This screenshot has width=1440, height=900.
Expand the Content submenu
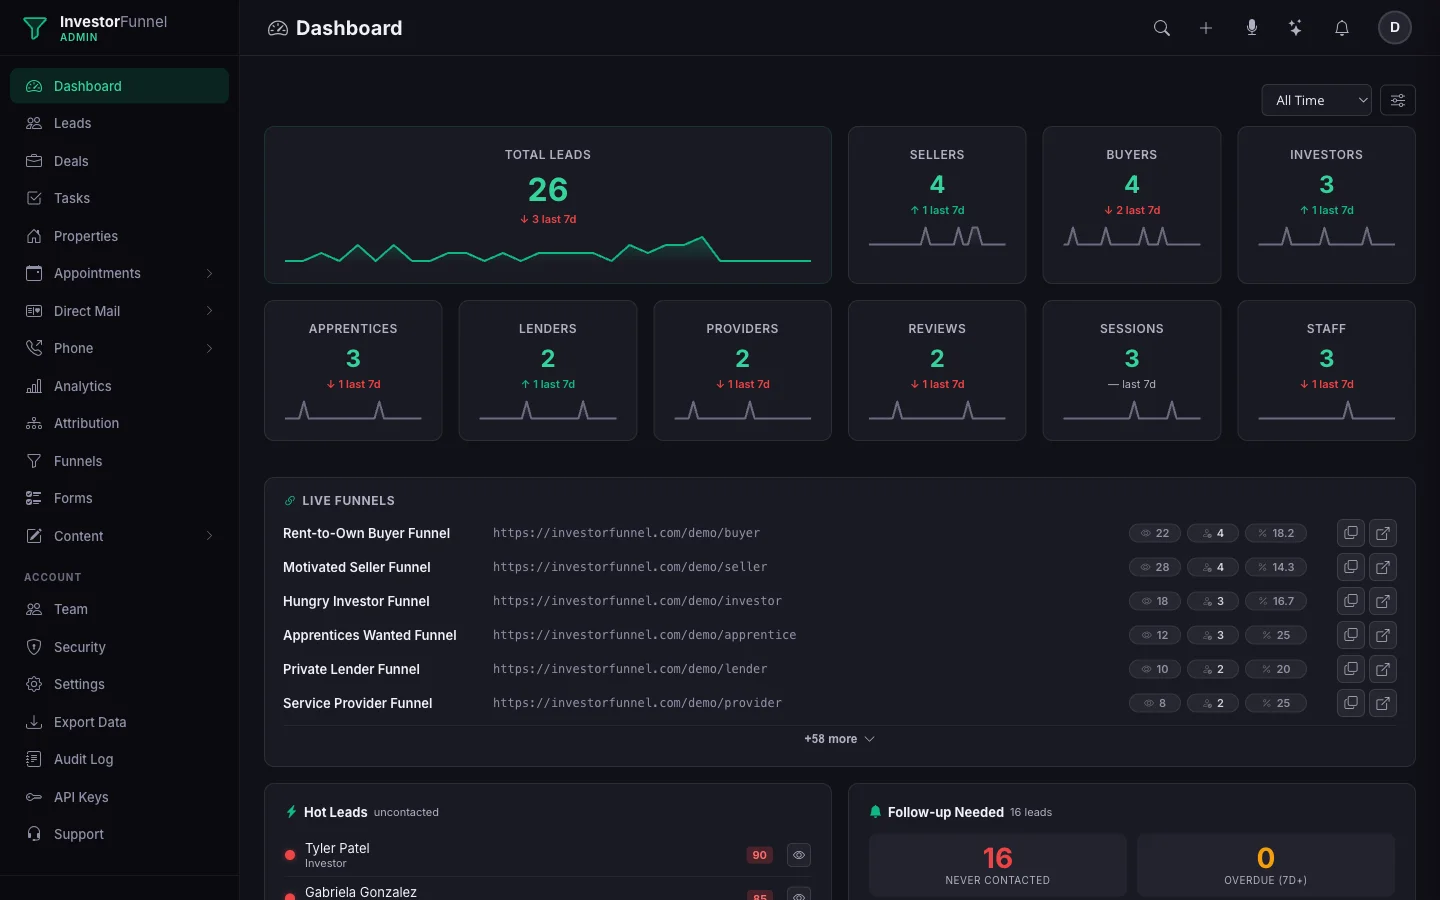tap(209, 536)
